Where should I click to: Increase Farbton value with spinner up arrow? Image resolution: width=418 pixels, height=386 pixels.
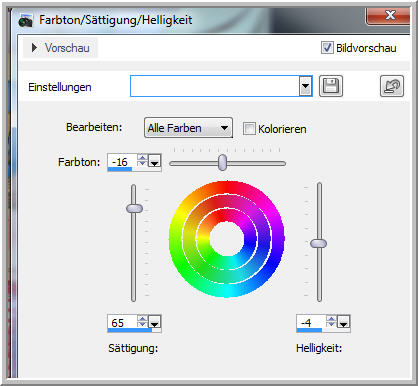pyautogui.click(x=142, y=157)
